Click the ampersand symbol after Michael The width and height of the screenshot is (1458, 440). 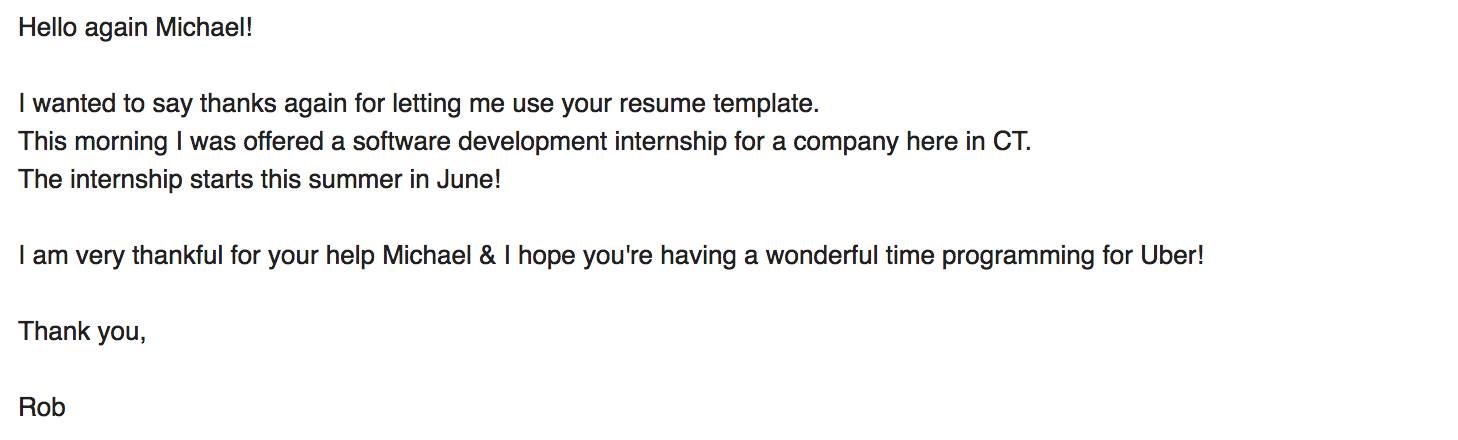click(x=487, y=256)
